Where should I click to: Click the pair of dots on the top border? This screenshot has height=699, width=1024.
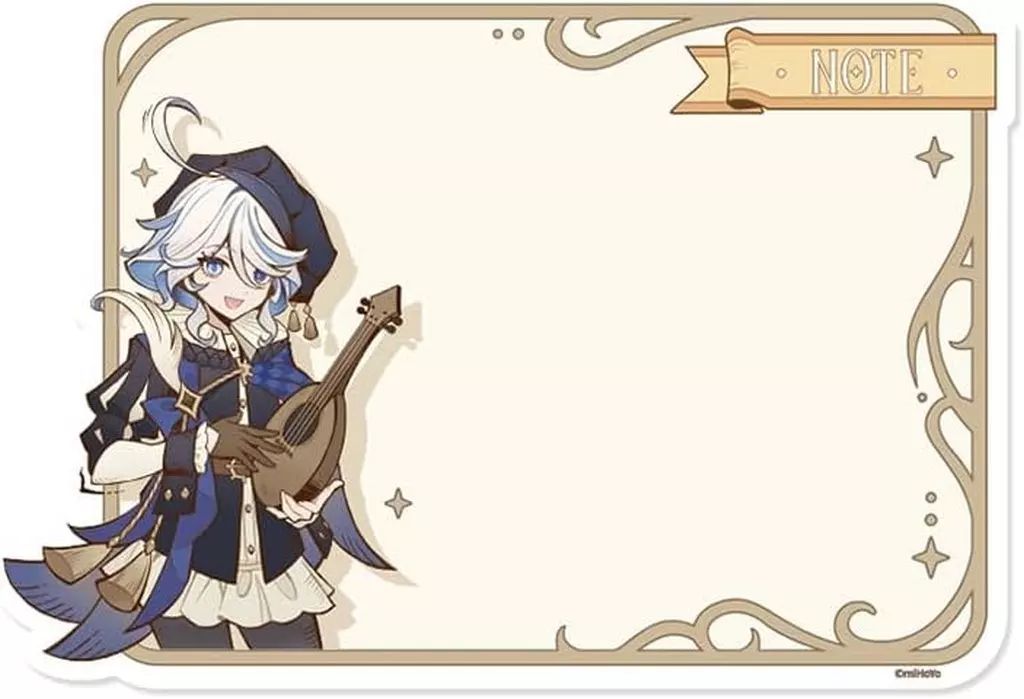click(508, 33)
